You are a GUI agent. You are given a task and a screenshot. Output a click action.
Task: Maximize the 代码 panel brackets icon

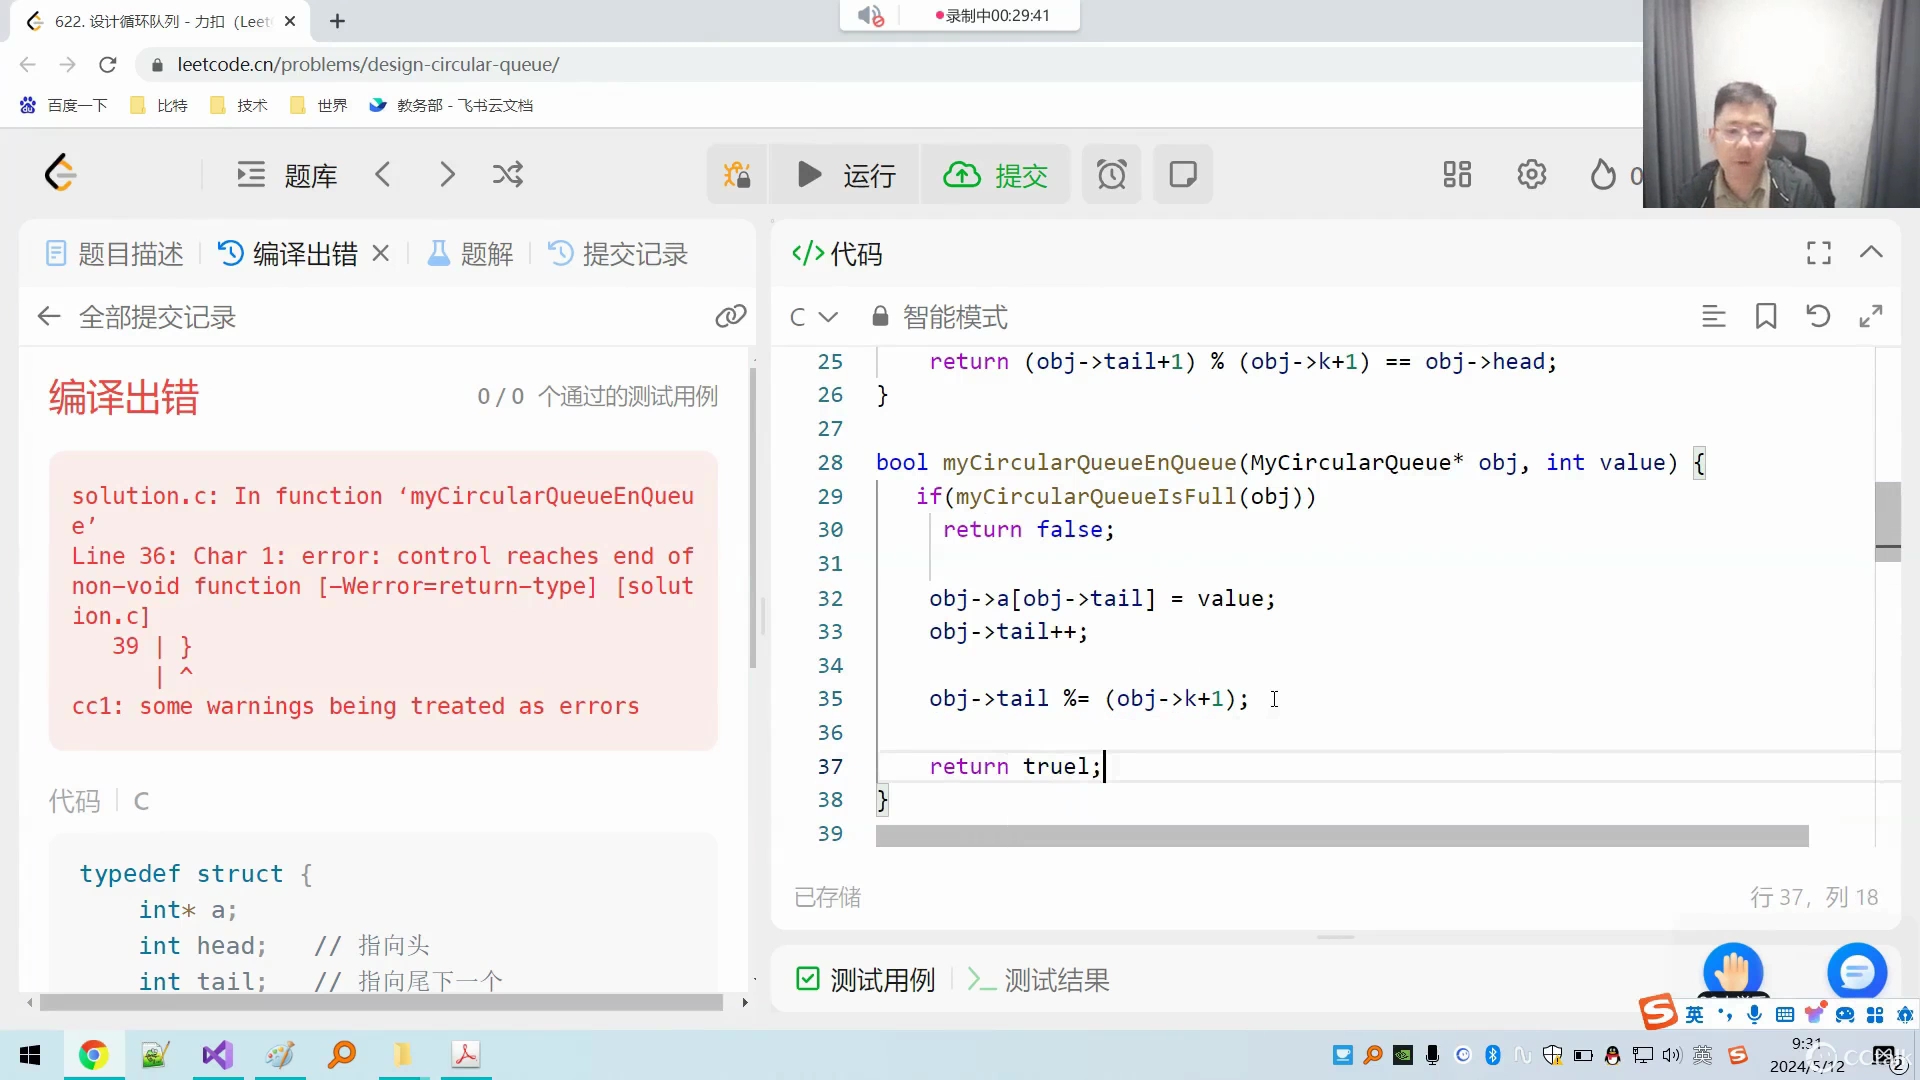1819,253
